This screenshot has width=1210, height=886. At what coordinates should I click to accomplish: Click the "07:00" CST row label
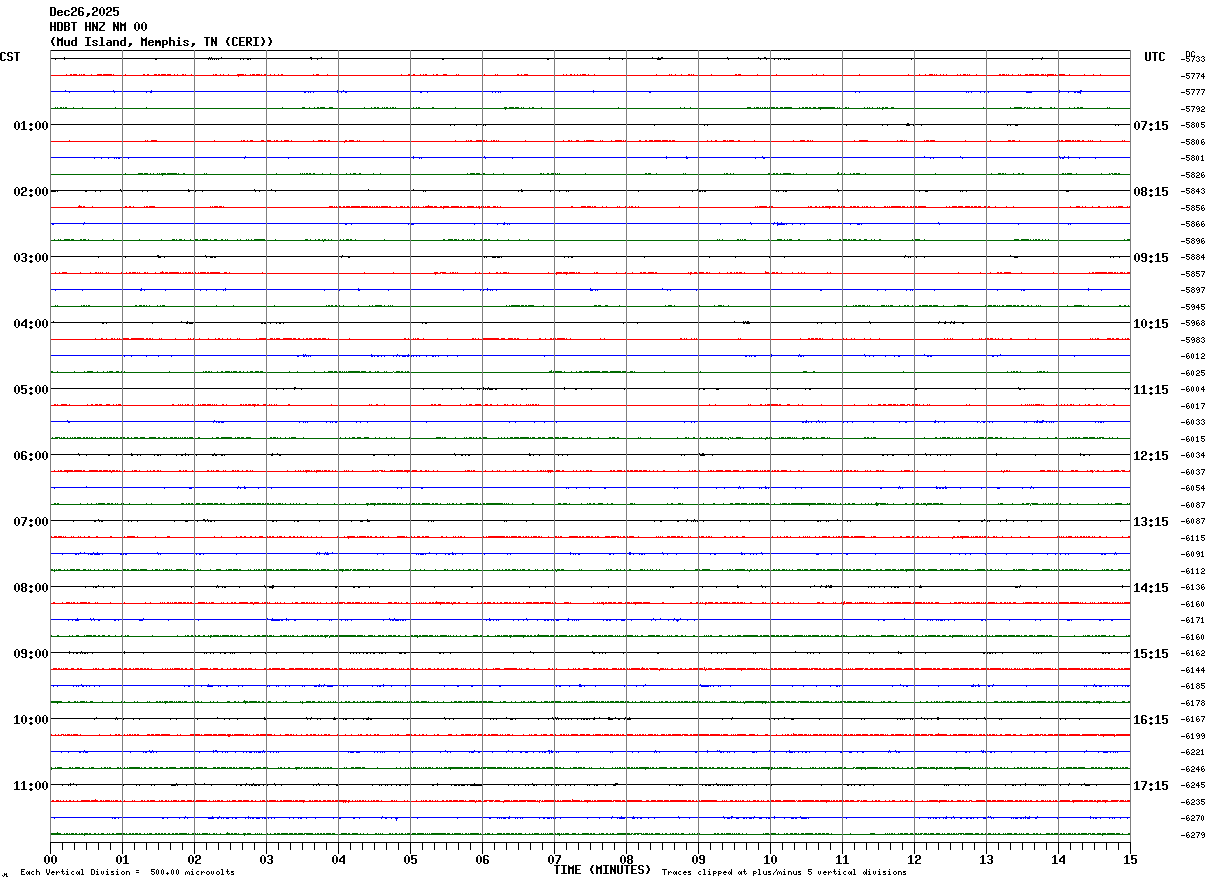coord(31,521)
